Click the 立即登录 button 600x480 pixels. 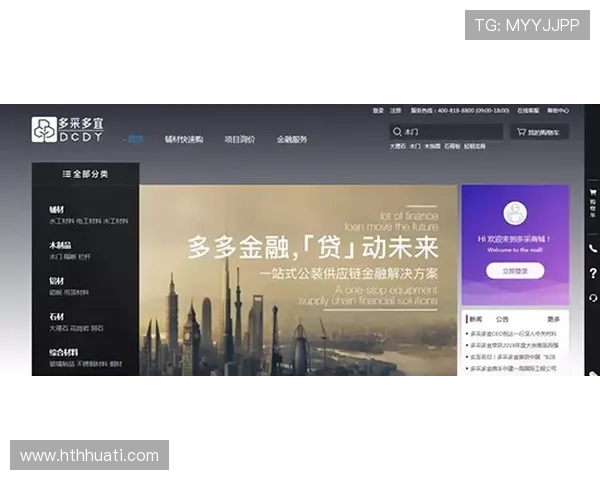[x=515, y=271]
